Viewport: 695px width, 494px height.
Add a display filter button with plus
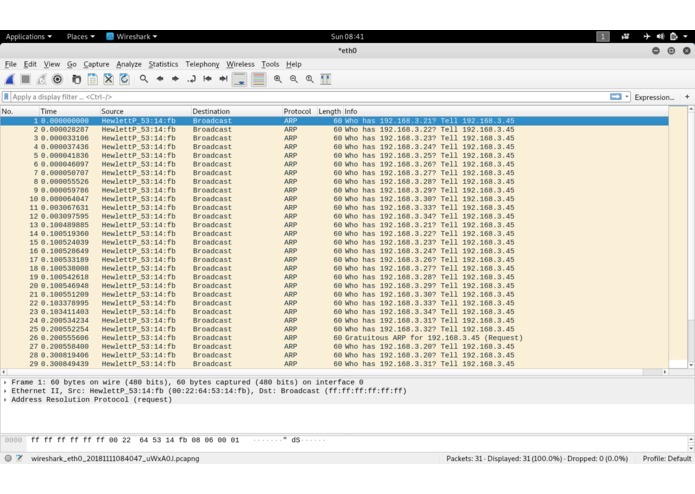(x=687, y=97)
